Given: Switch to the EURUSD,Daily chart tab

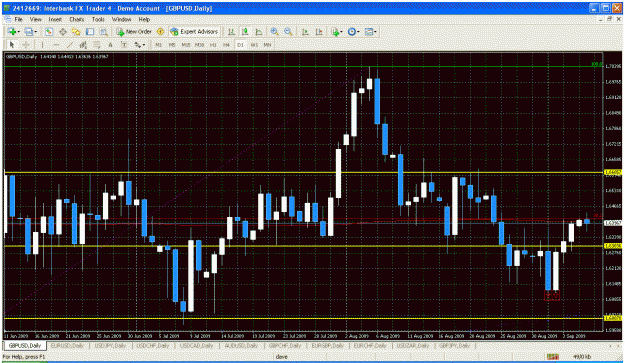Looking at the screenshot, I should tap(68, 346).
